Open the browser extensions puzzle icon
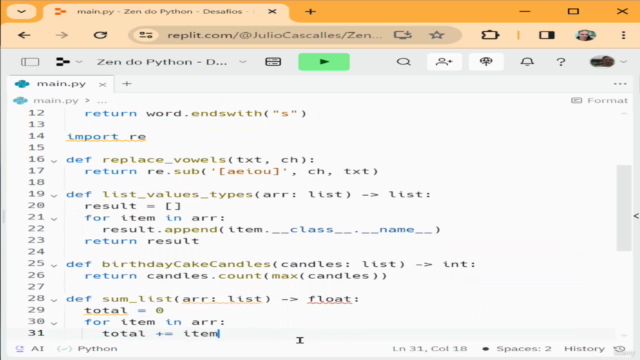The height and width of the screenshot is (360, 640). pos(490,35)
